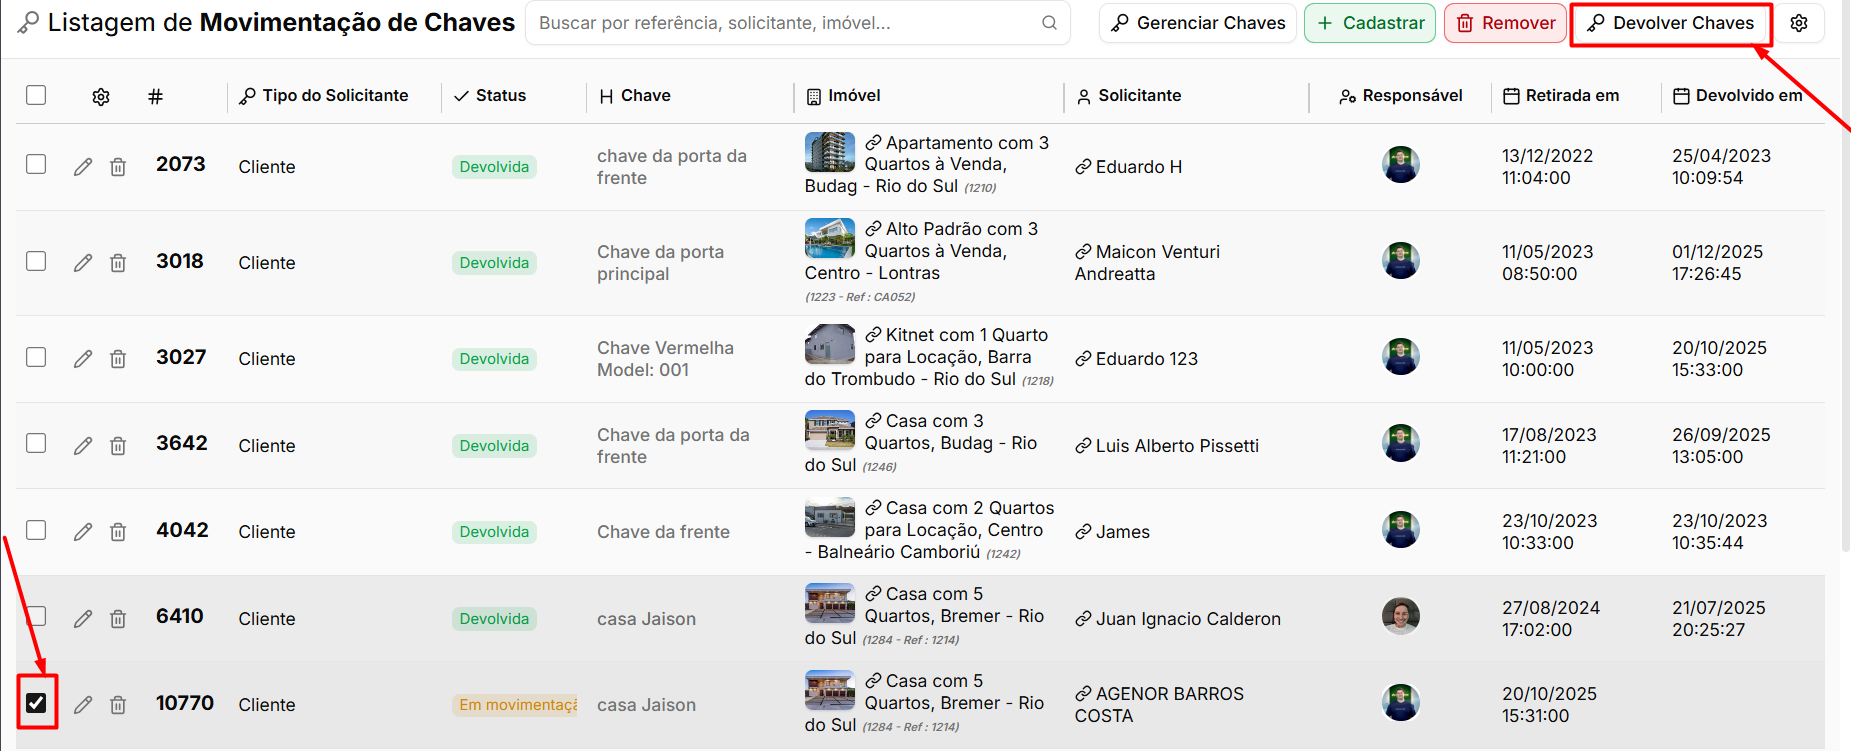Click the Gerenciar Chaves button
The image size is (1851, 751).
point(1198,23)
